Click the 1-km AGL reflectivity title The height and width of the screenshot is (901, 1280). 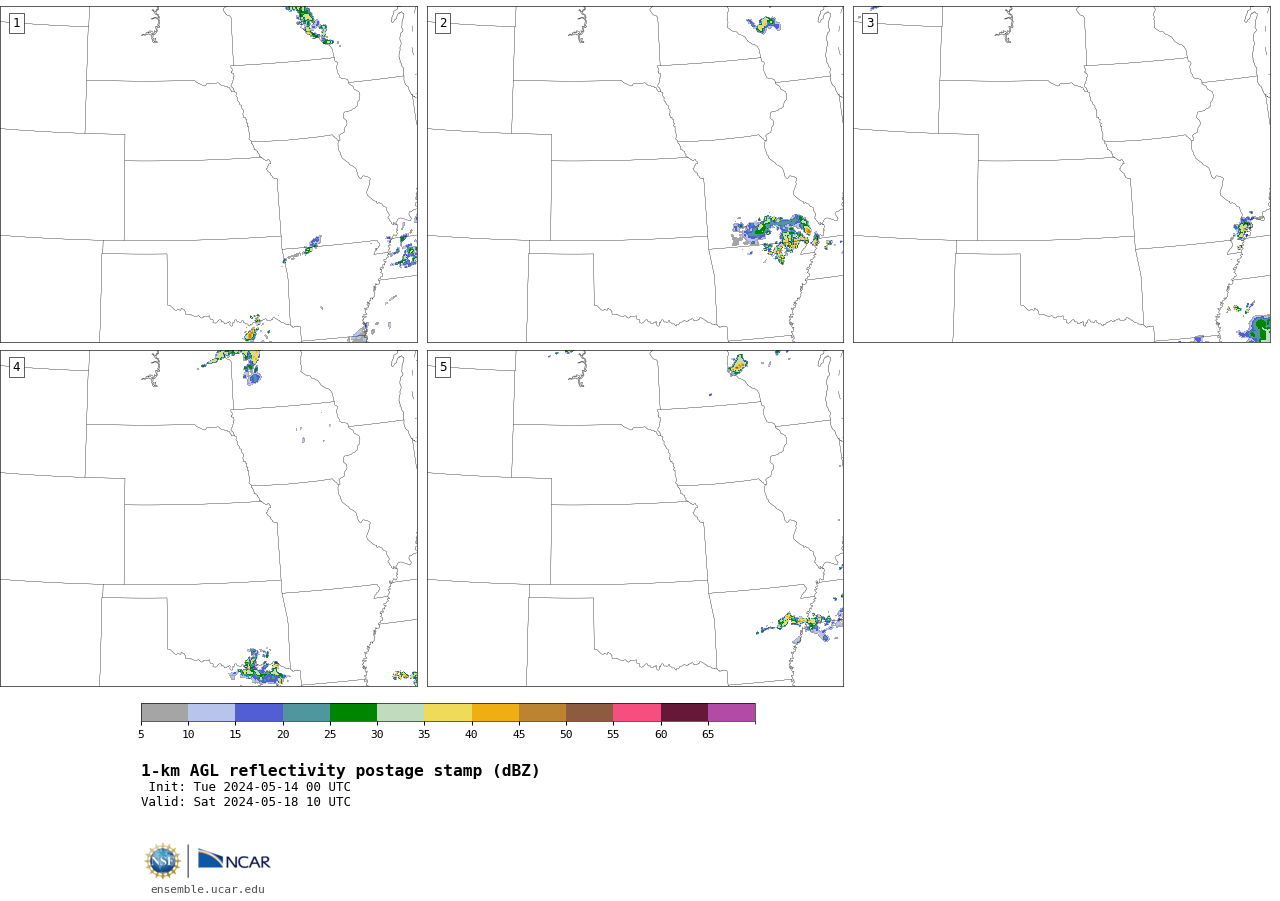coord(340,771)
